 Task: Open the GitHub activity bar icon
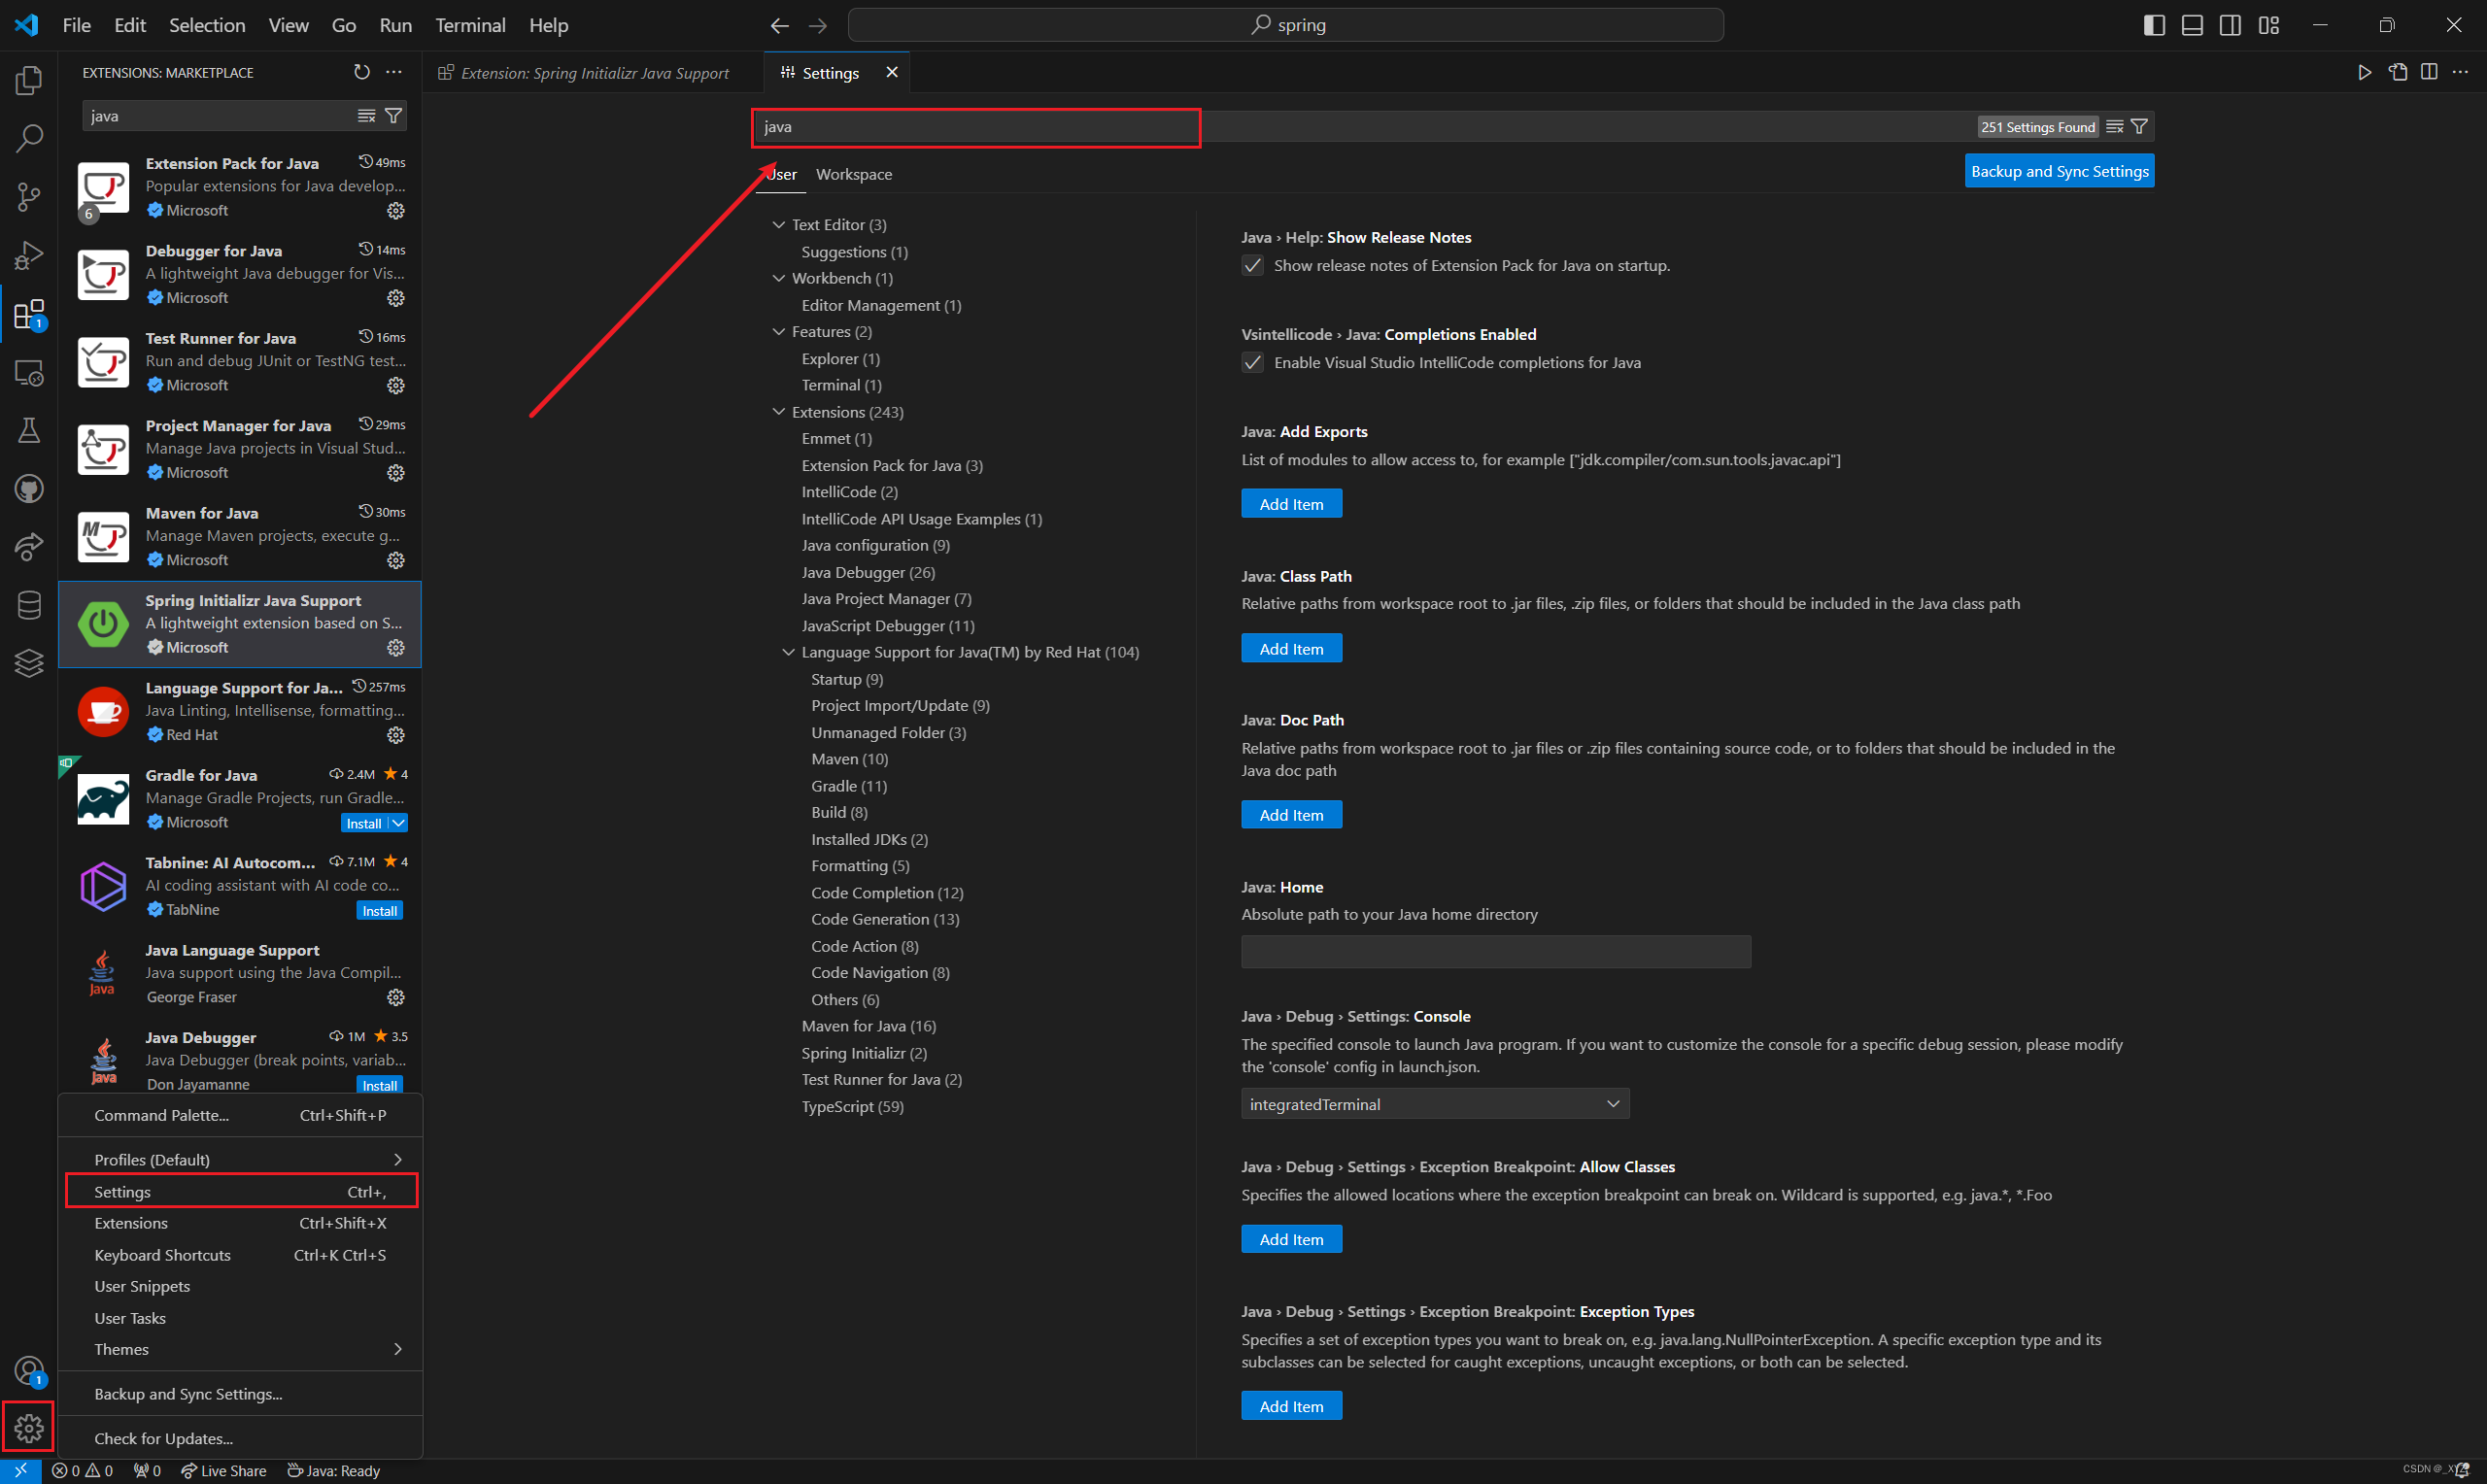(29, 489)
